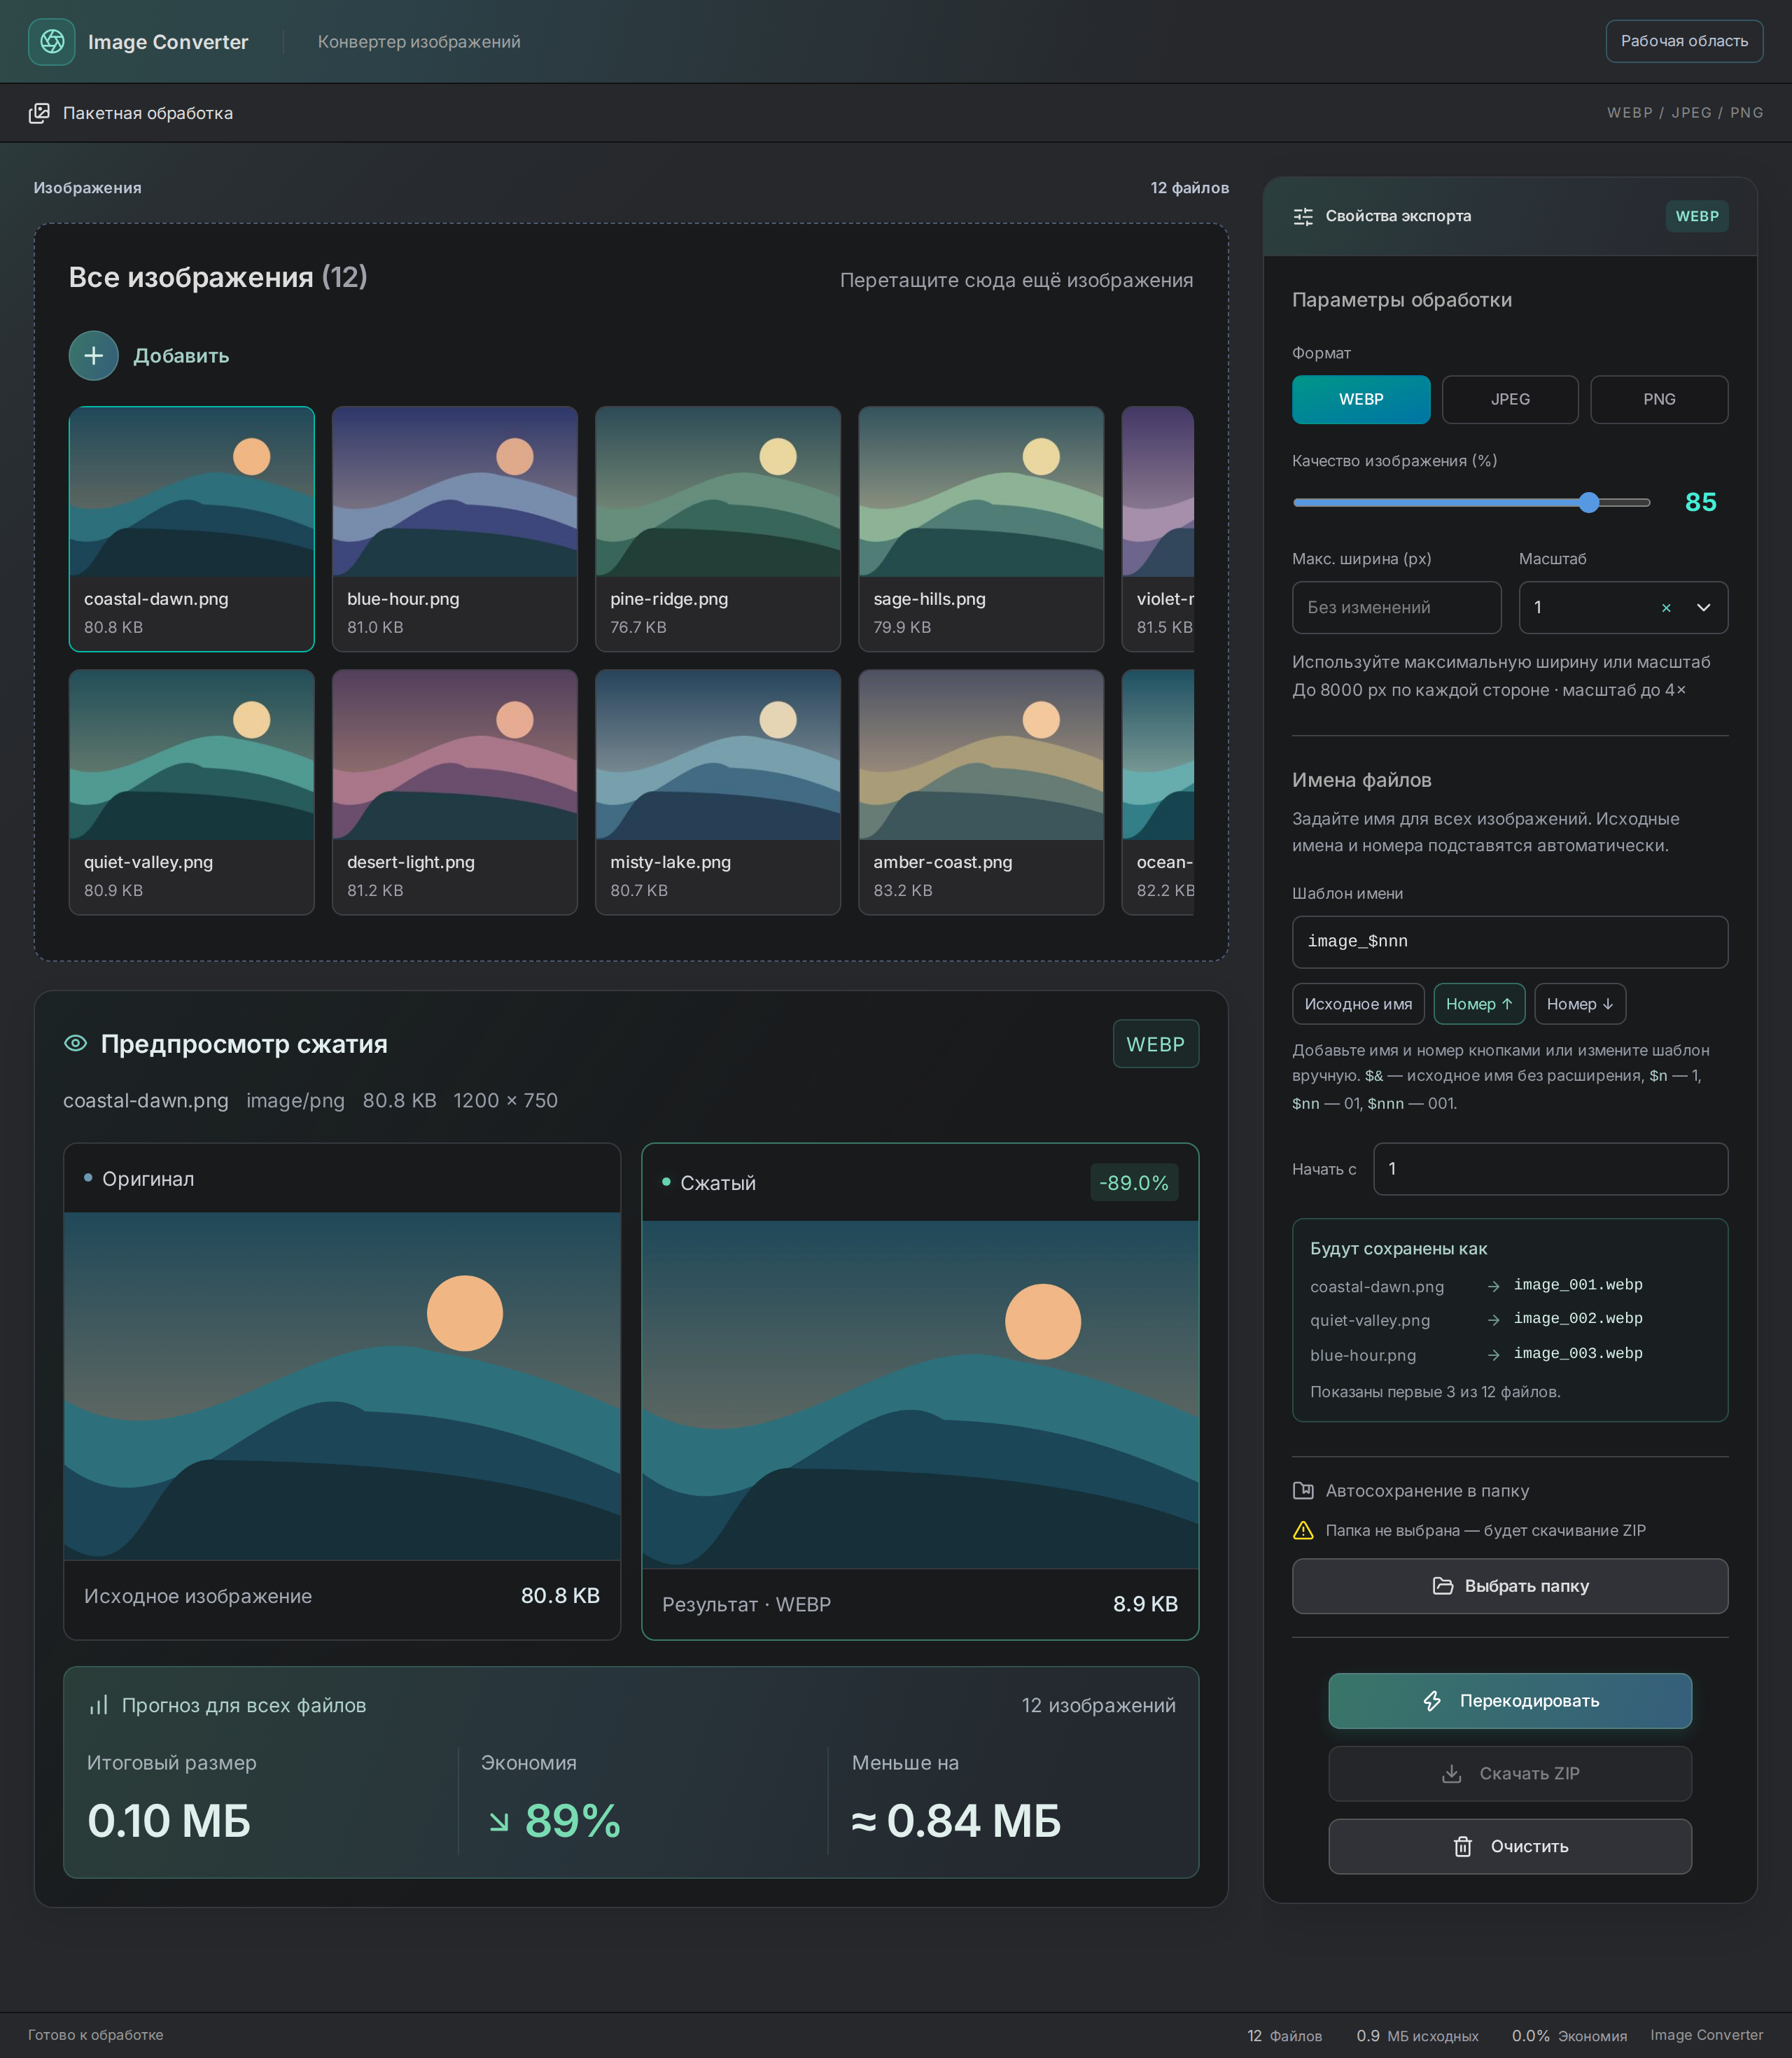Viewport: 1792px width, 2058px height.
Task: Click the Пакетная обработка section title
Action: coord(148,113)
